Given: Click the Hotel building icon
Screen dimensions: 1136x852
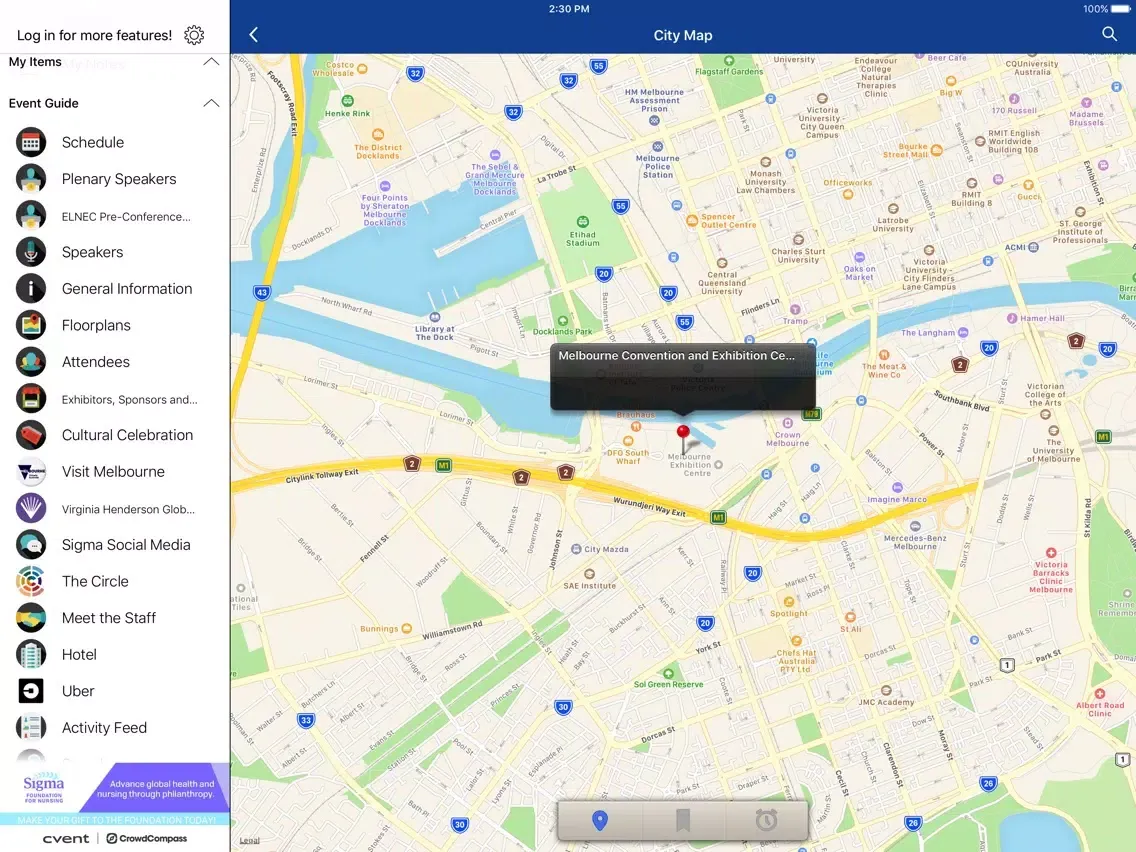Looking at the screenshot, I should coord(30,654).
